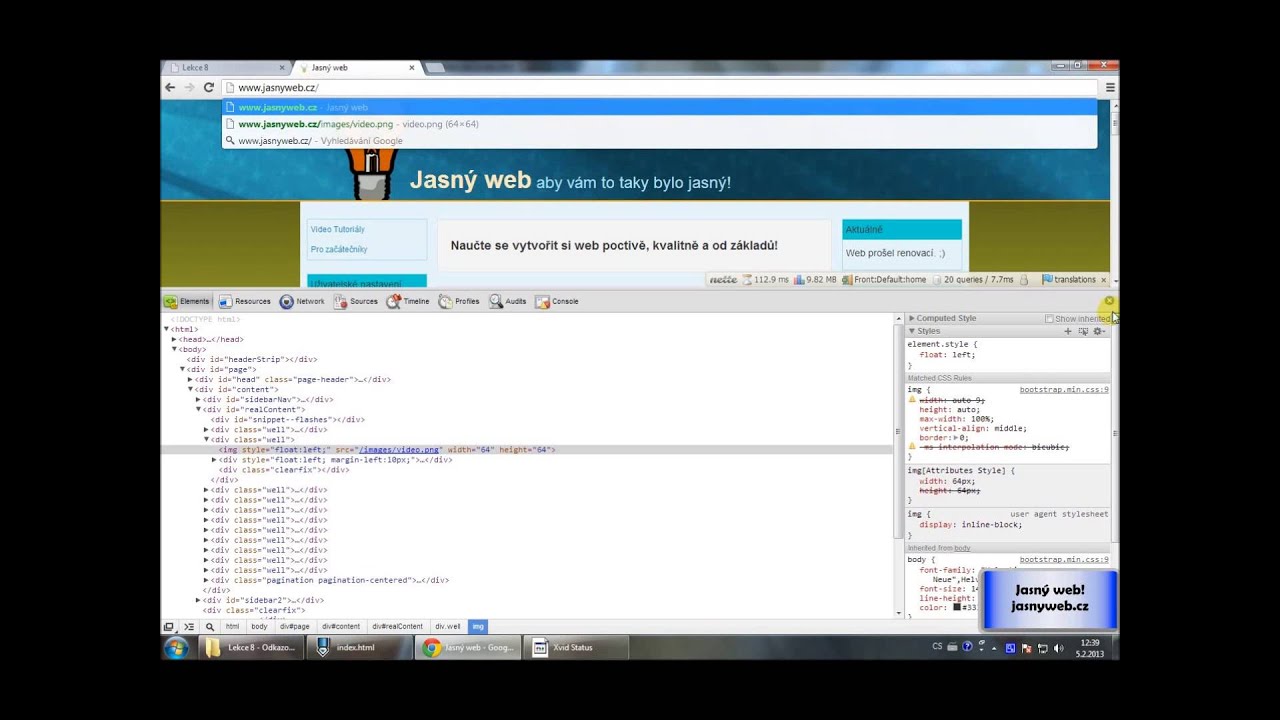This screenshot has width=1280, height=720.
Task: Click the 112.9 ms timer in debug bar
Action: click(x=766, y=280)
